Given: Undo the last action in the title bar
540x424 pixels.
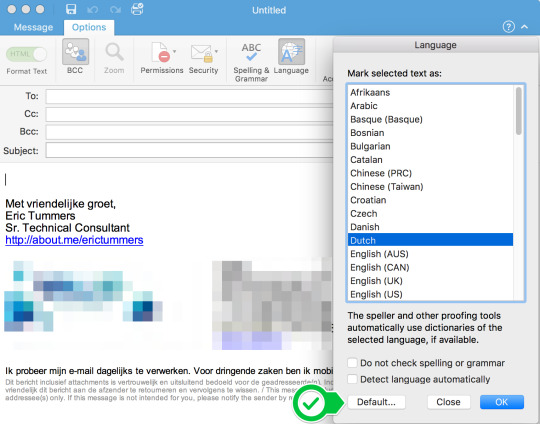Looking at the screenshot, I should tap(92, 9).
